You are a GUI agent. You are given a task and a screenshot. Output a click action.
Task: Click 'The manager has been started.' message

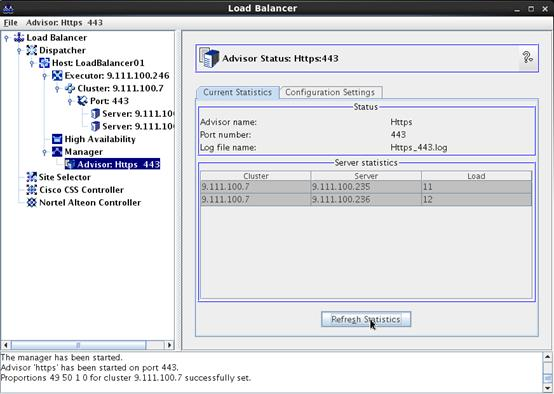[61, 357]
